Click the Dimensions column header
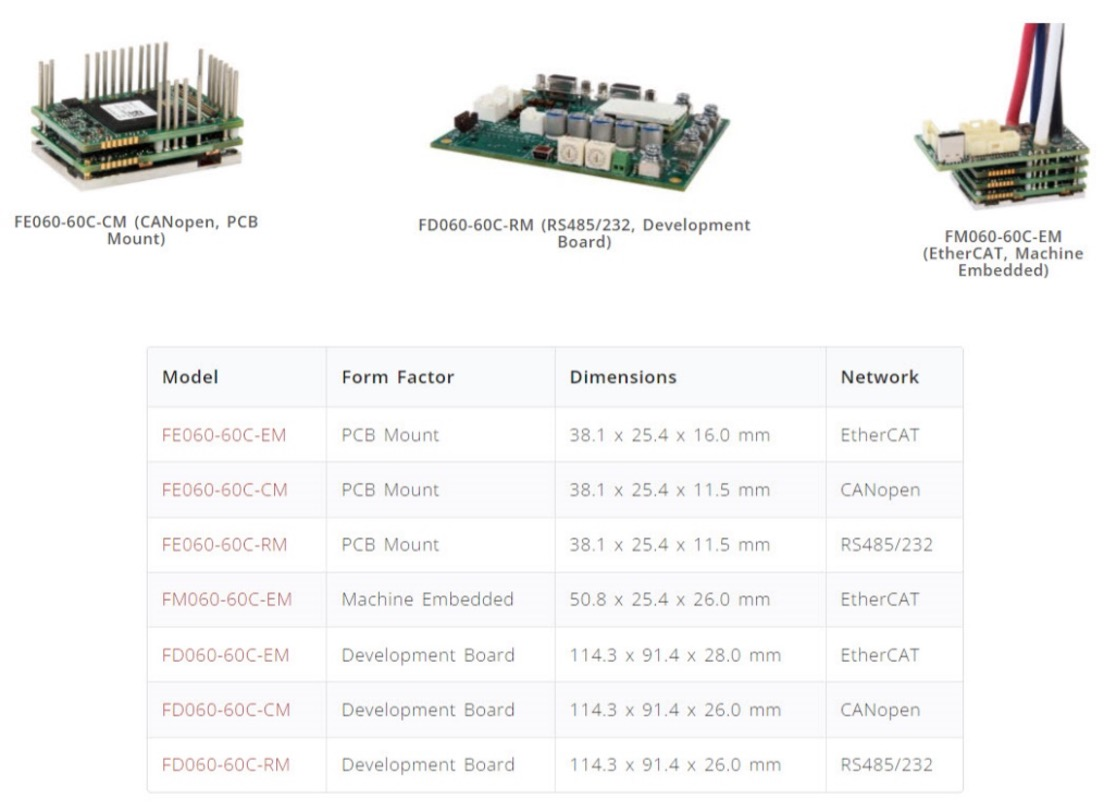The width and height of the screenshot is (1109, 812). 623,377
